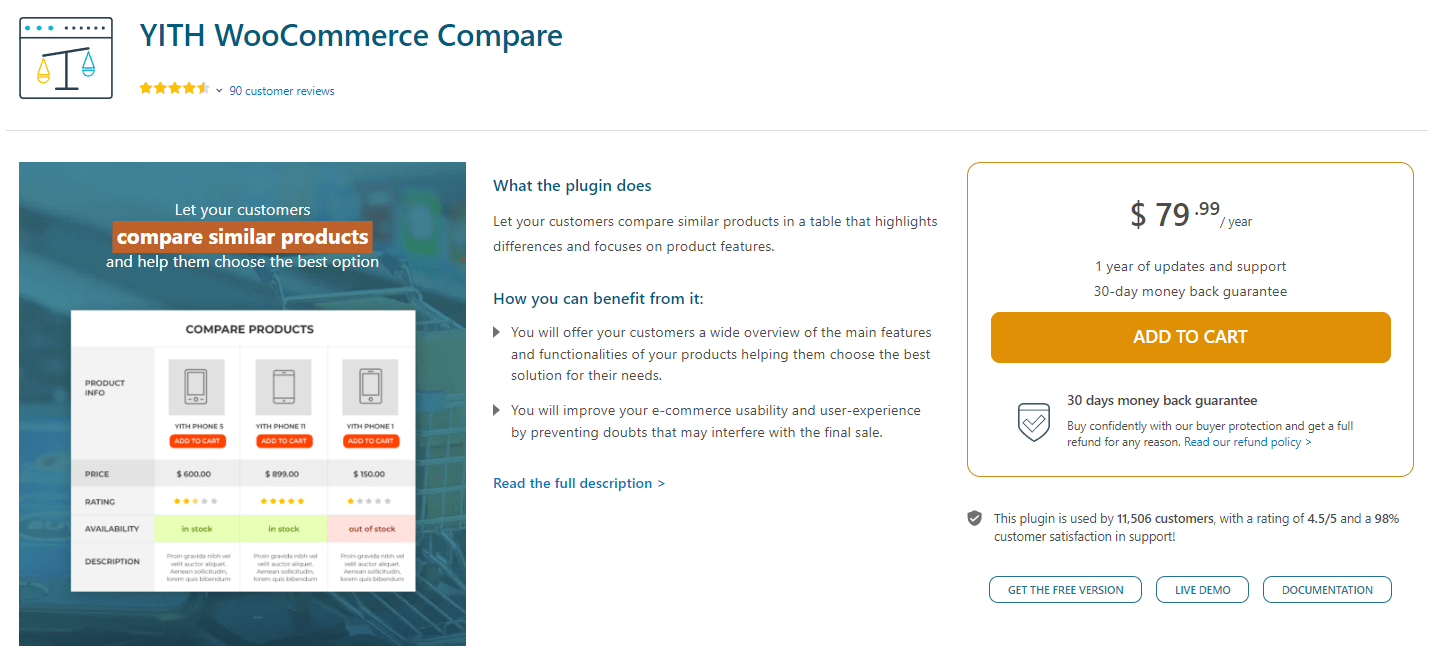Click the arrow bullet before the first benefit

coord(497,332)
